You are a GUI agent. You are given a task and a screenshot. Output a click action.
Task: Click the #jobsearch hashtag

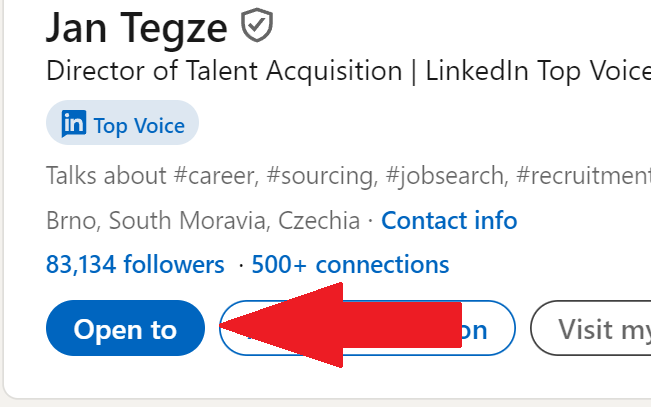point(446,177)
